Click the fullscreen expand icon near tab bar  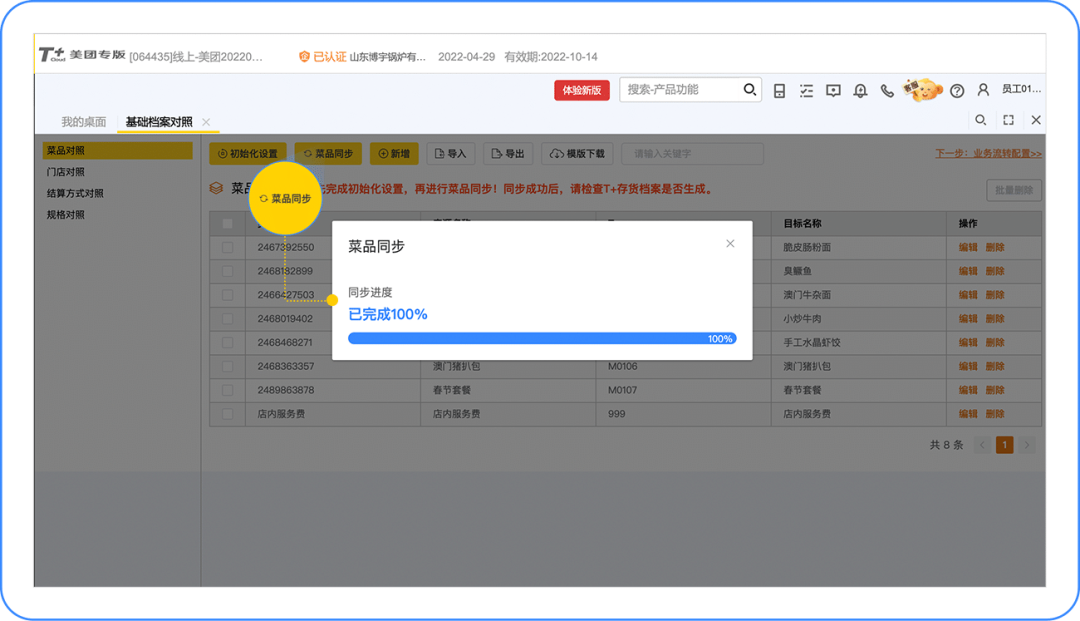click(1007, 119)
